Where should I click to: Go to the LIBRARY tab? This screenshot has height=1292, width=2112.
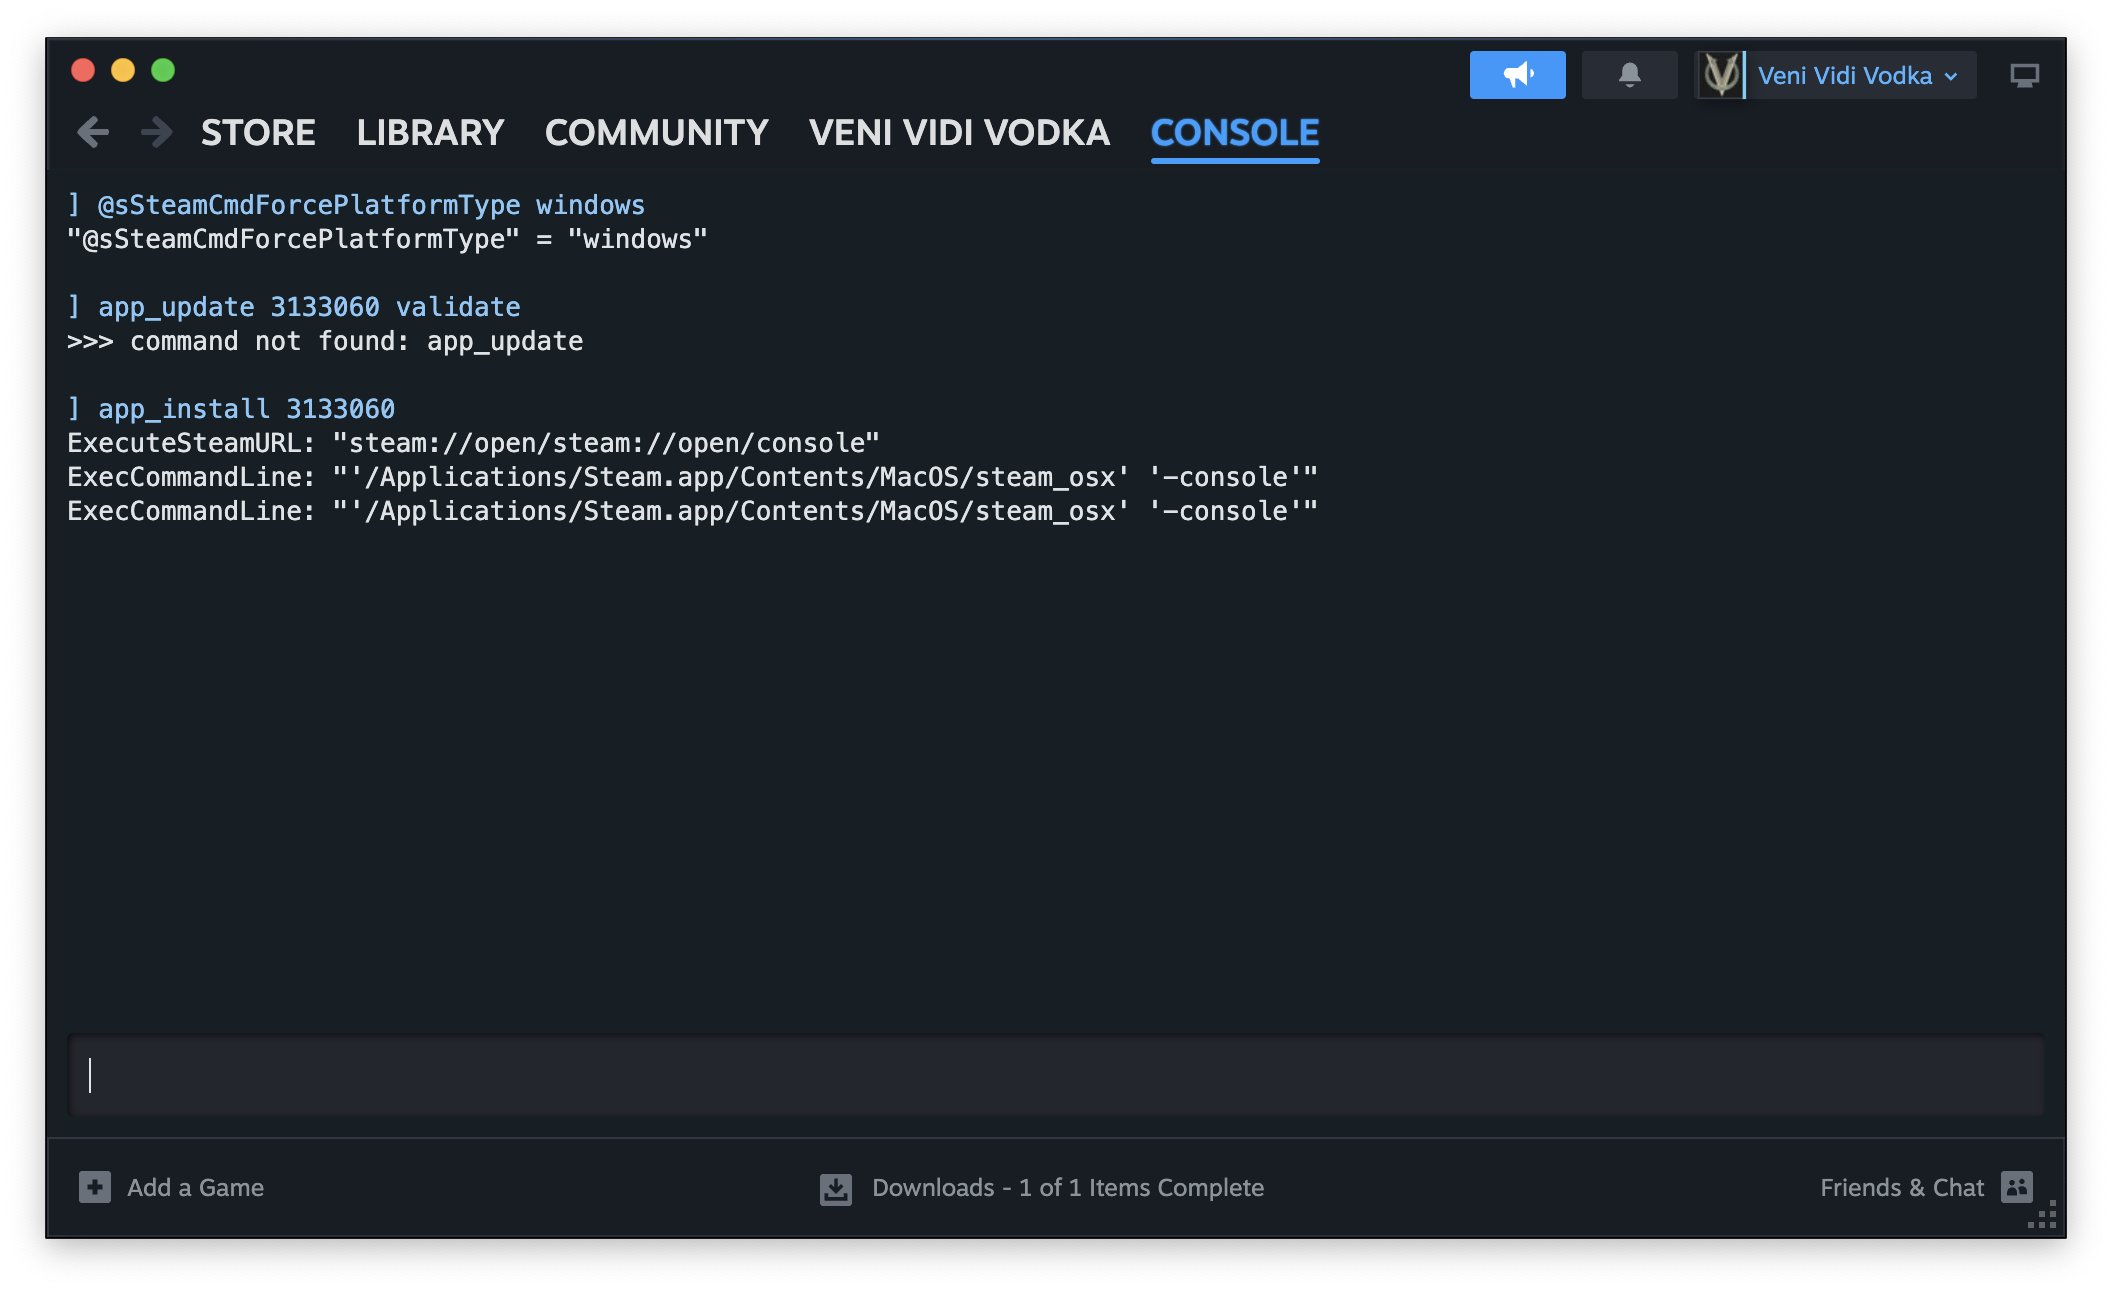click(430, 133)
